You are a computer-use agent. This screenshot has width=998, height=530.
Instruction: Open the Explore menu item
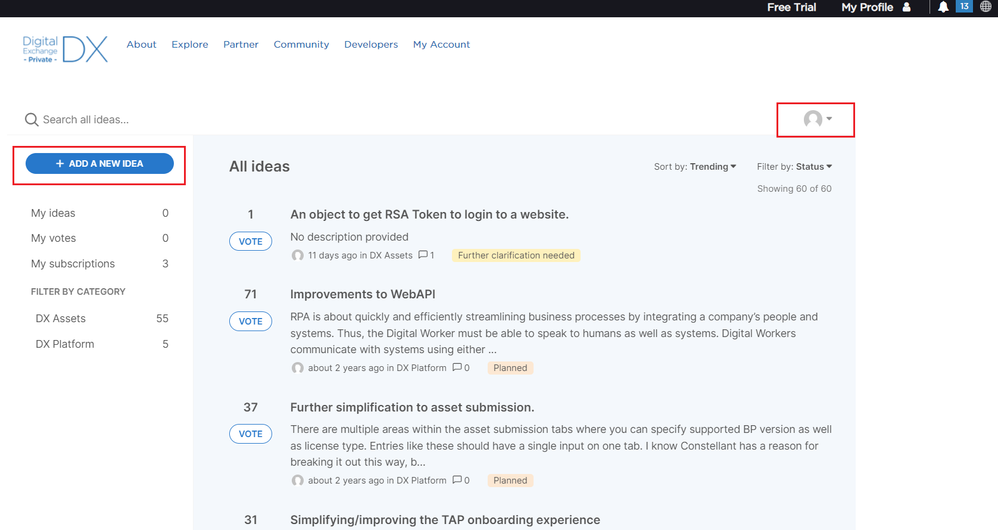(190, 44)
